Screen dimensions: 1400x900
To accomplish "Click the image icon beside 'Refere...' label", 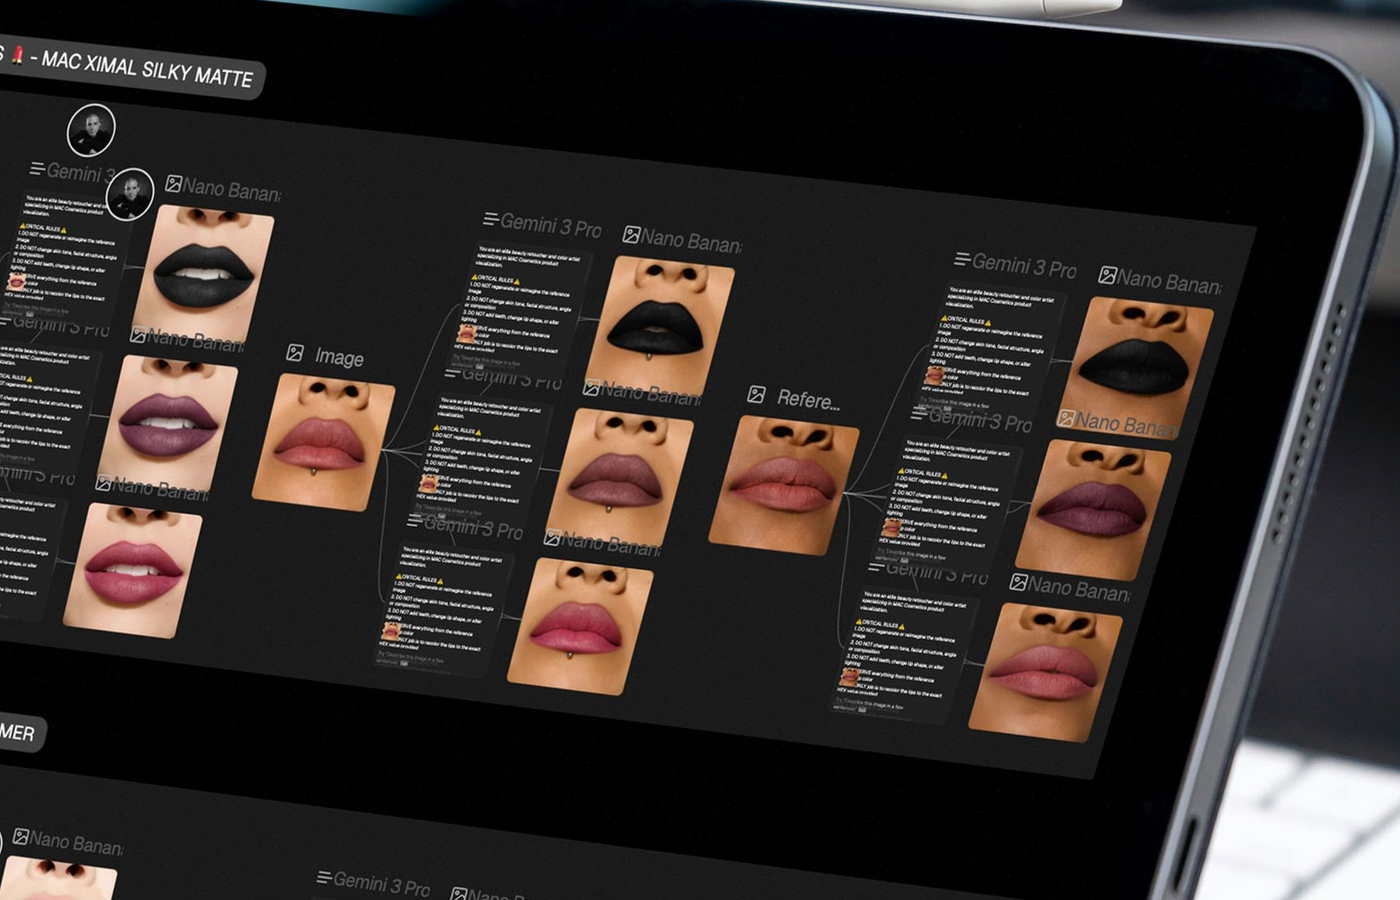I will (x=757, y=394).
